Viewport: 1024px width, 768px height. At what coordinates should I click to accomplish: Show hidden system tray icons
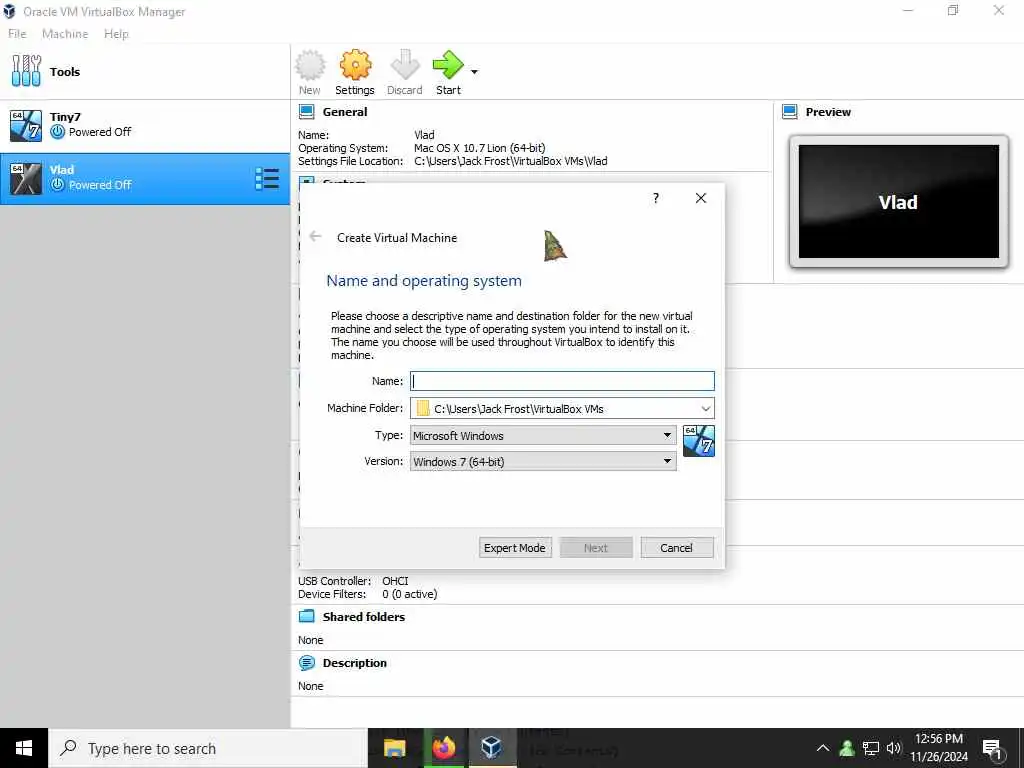(x=823, y=748)
